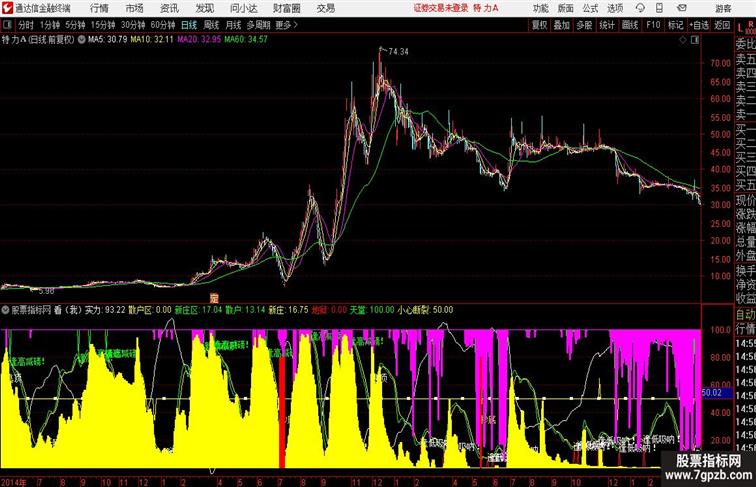Screen dimensions: 756x487
Task: Click the 画线 drawing tool button
Action: pyautogui.click(x=630, y=25)
